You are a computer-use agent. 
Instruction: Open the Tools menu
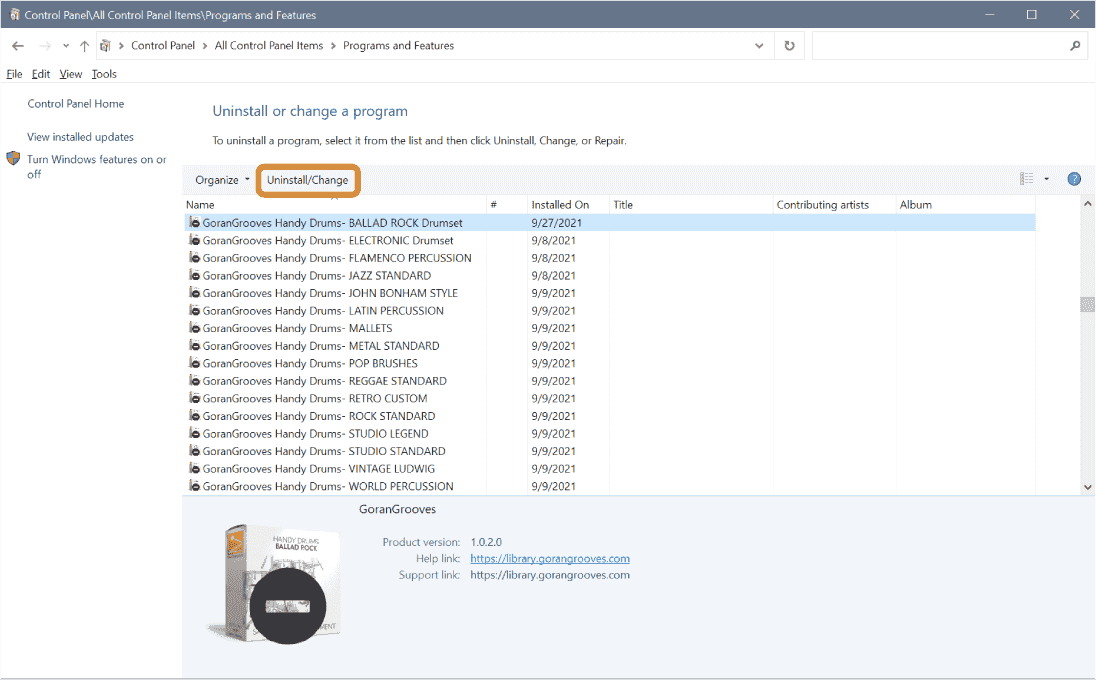[x=104, y=74]
